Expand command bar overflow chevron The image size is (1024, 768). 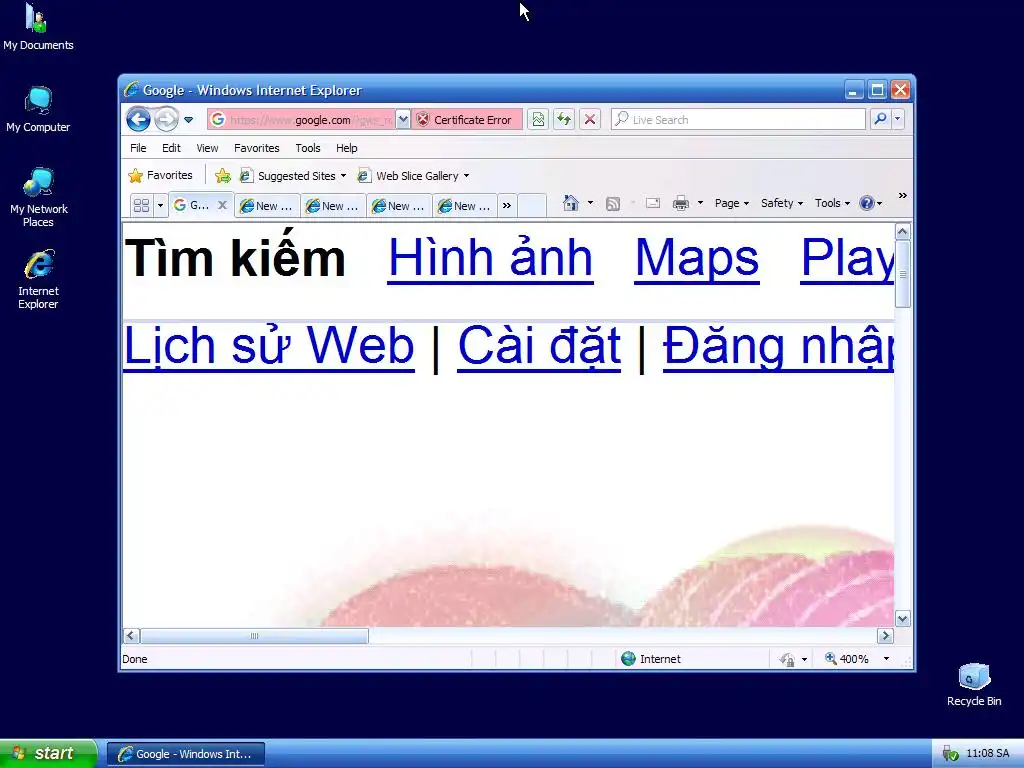(x=903, y=195)
